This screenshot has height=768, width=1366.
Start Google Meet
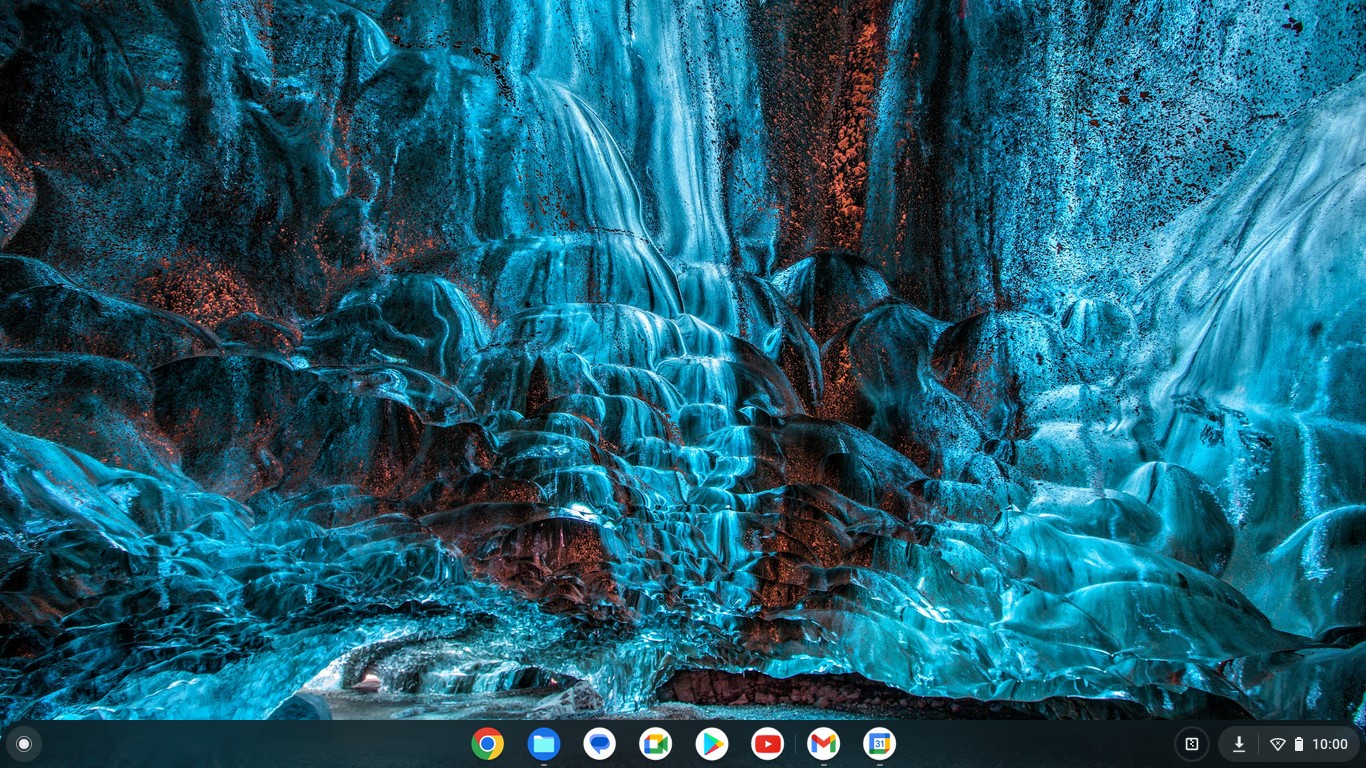656,744
